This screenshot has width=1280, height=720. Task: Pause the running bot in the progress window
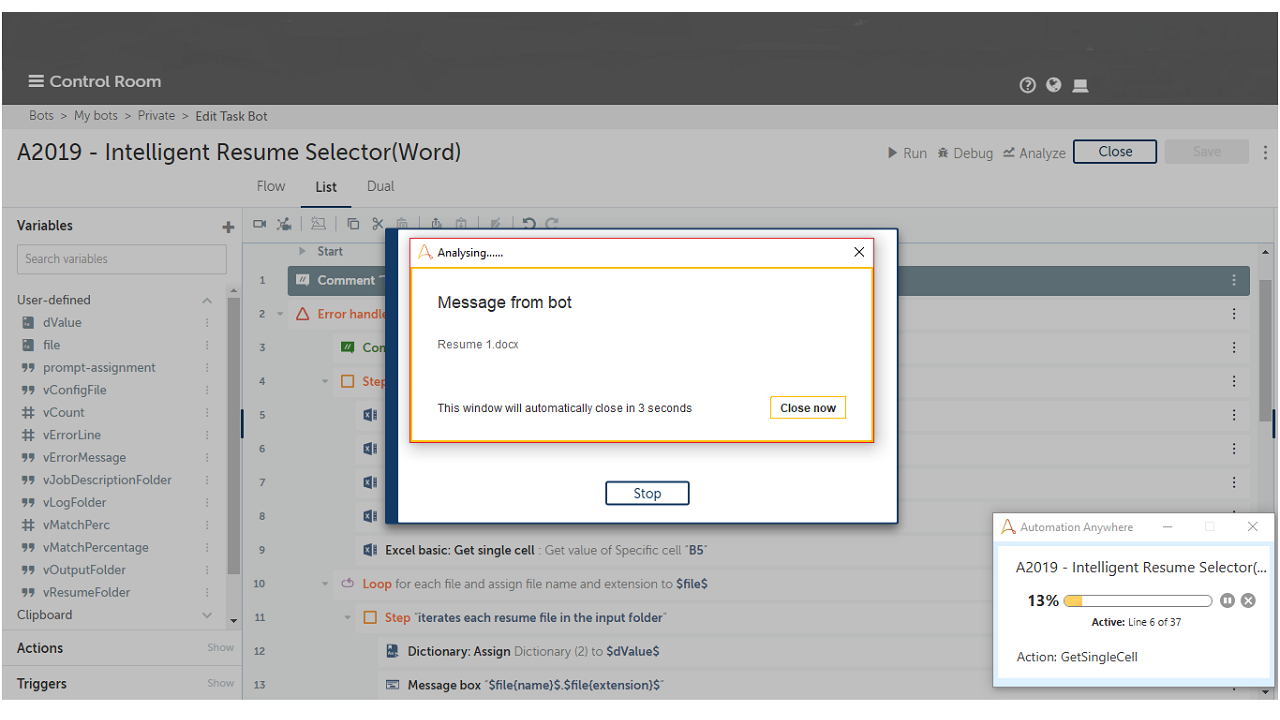tap(1227, 600)
